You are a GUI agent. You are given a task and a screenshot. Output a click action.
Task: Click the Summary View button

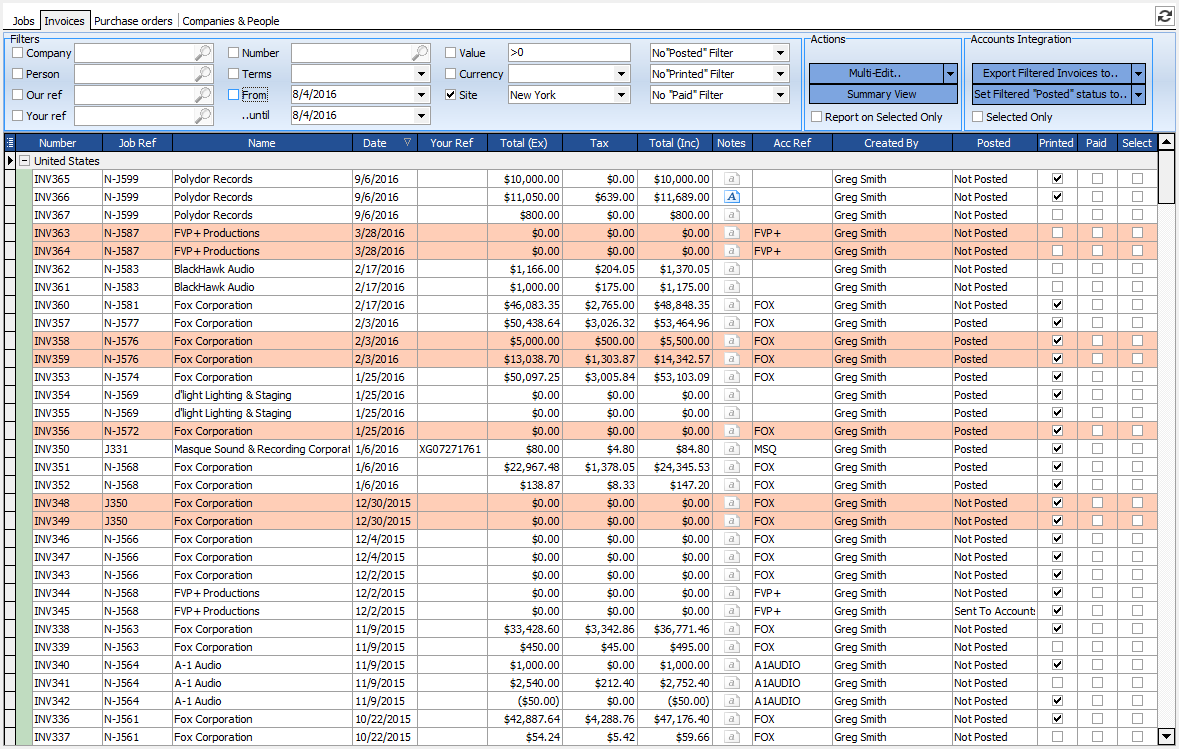tap(882, 94)
